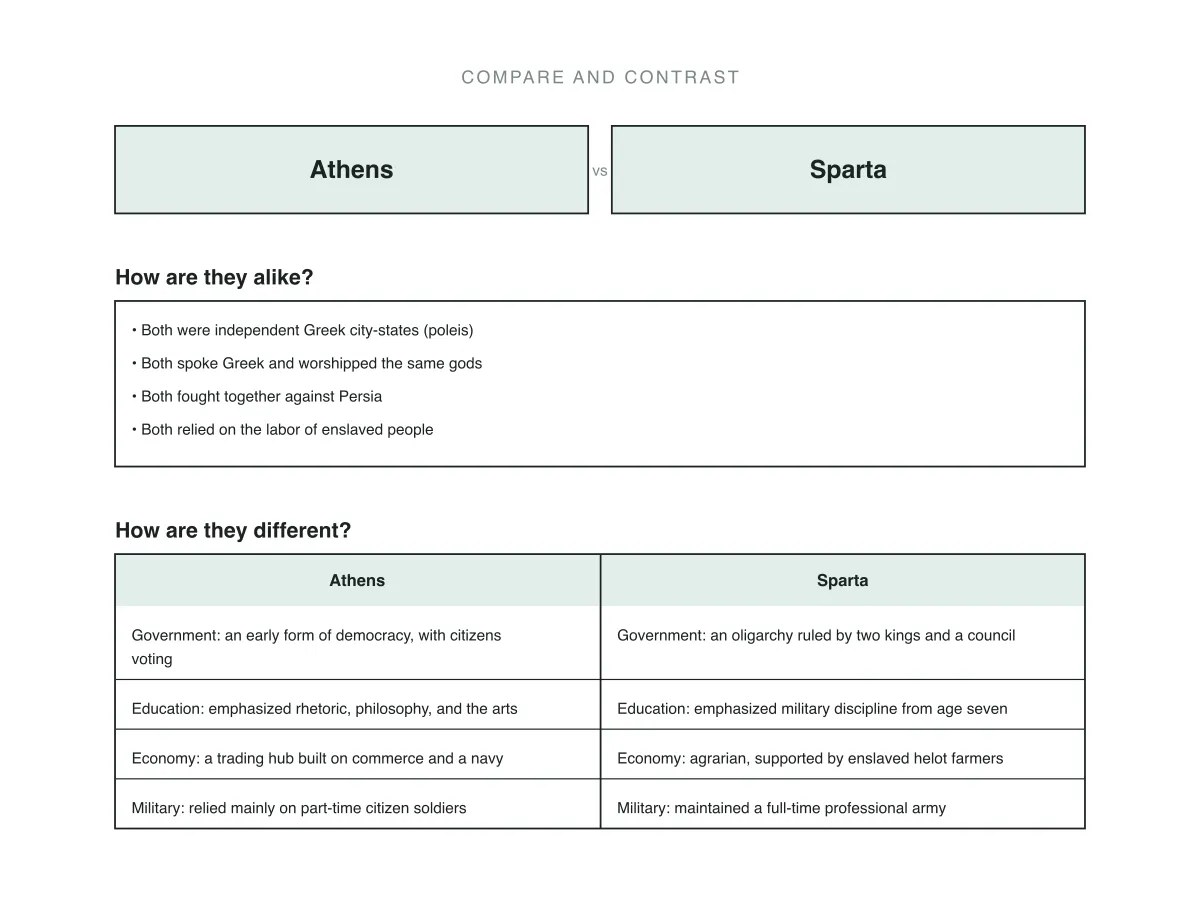Click the Sparta economy agrarian cell
The width and height of the screenshot is (1200, 900).
[843, 755]
